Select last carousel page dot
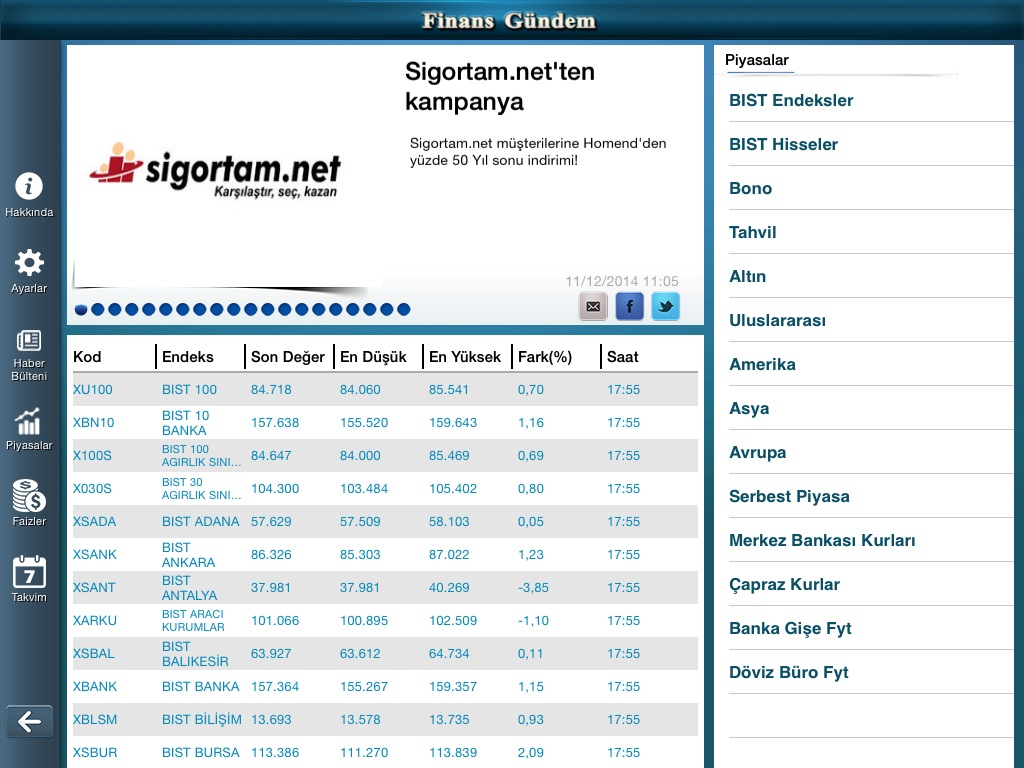1024x768 pixels. (x=404, y=310)
